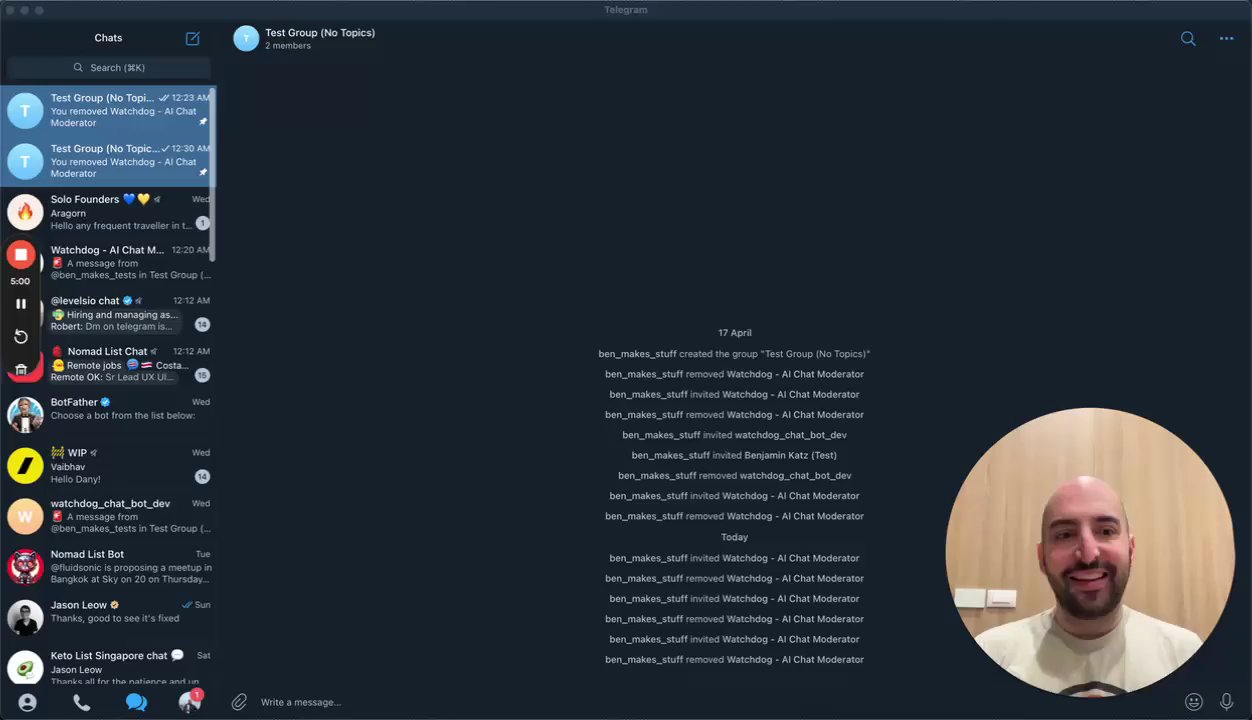The image size is (1252, 720).
Task: Click 'invited watchdog_chat_bot_dev' service message
Action: [x=734, y=435]
